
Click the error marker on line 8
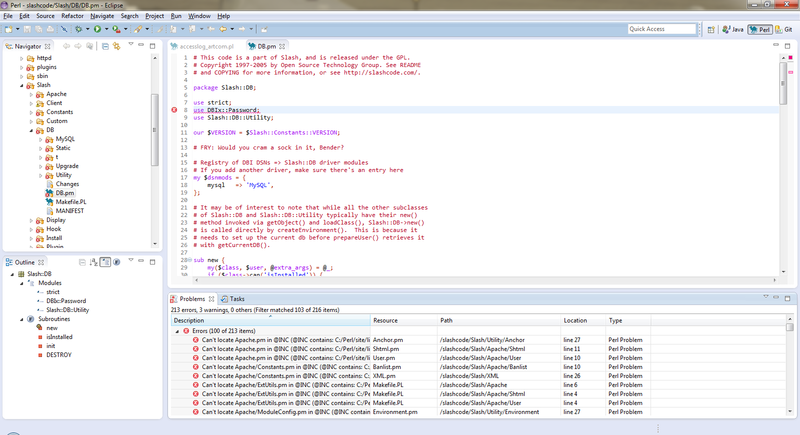pyautogui.click(x=173, y=109)
